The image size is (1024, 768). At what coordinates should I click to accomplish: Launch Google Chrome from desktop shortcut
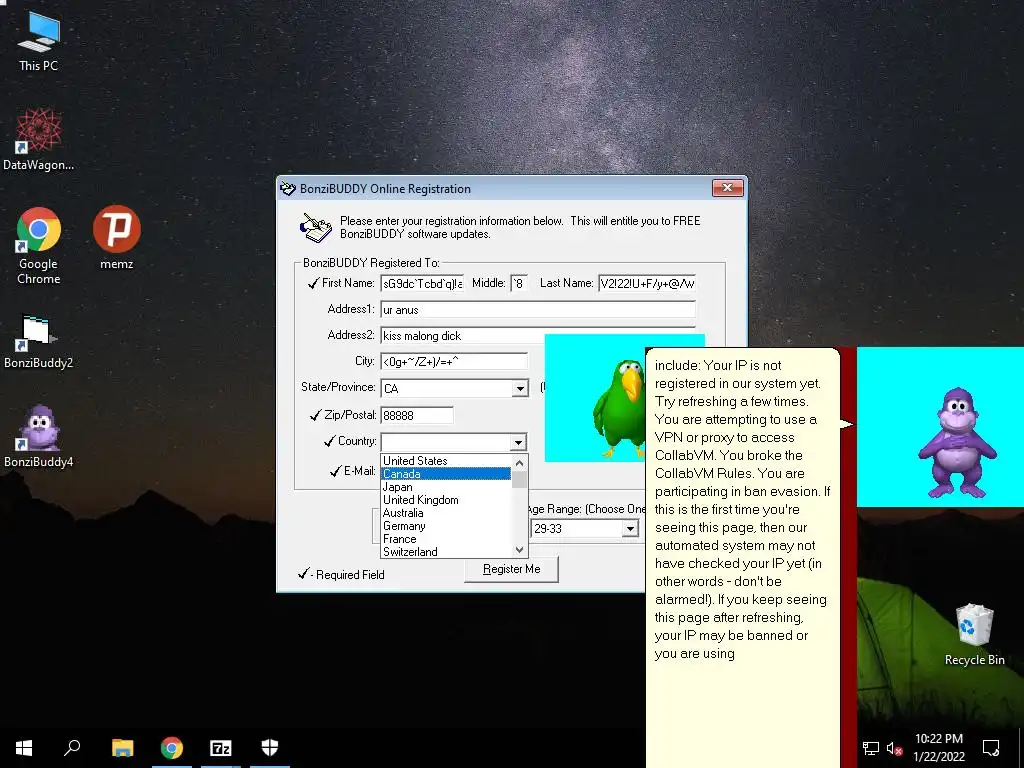39,246
